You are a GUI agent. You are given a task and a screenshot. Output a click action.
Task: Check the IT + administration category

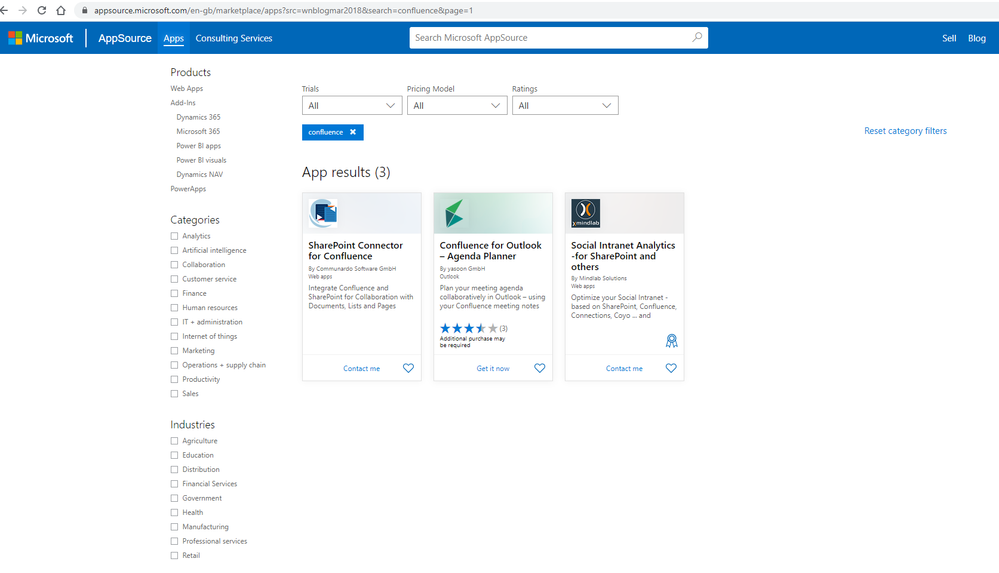(x=174, y=322)
